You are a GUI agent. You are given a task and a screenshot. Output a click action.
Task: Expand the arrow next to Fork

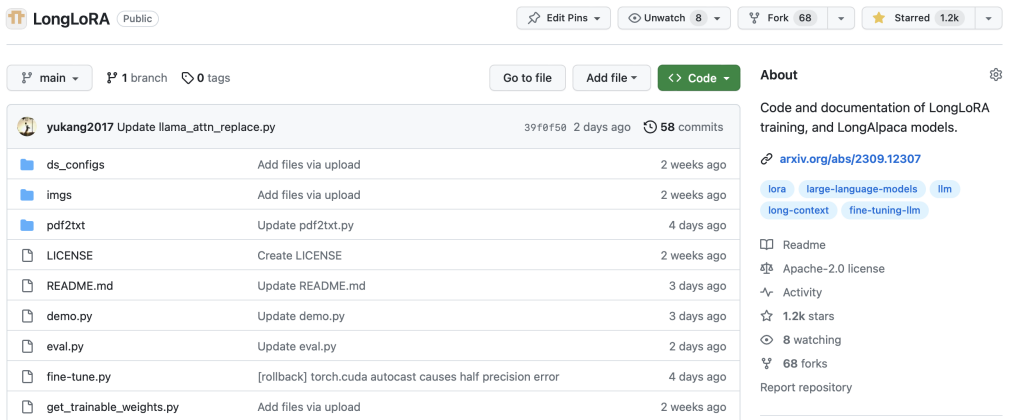point(840,18)
